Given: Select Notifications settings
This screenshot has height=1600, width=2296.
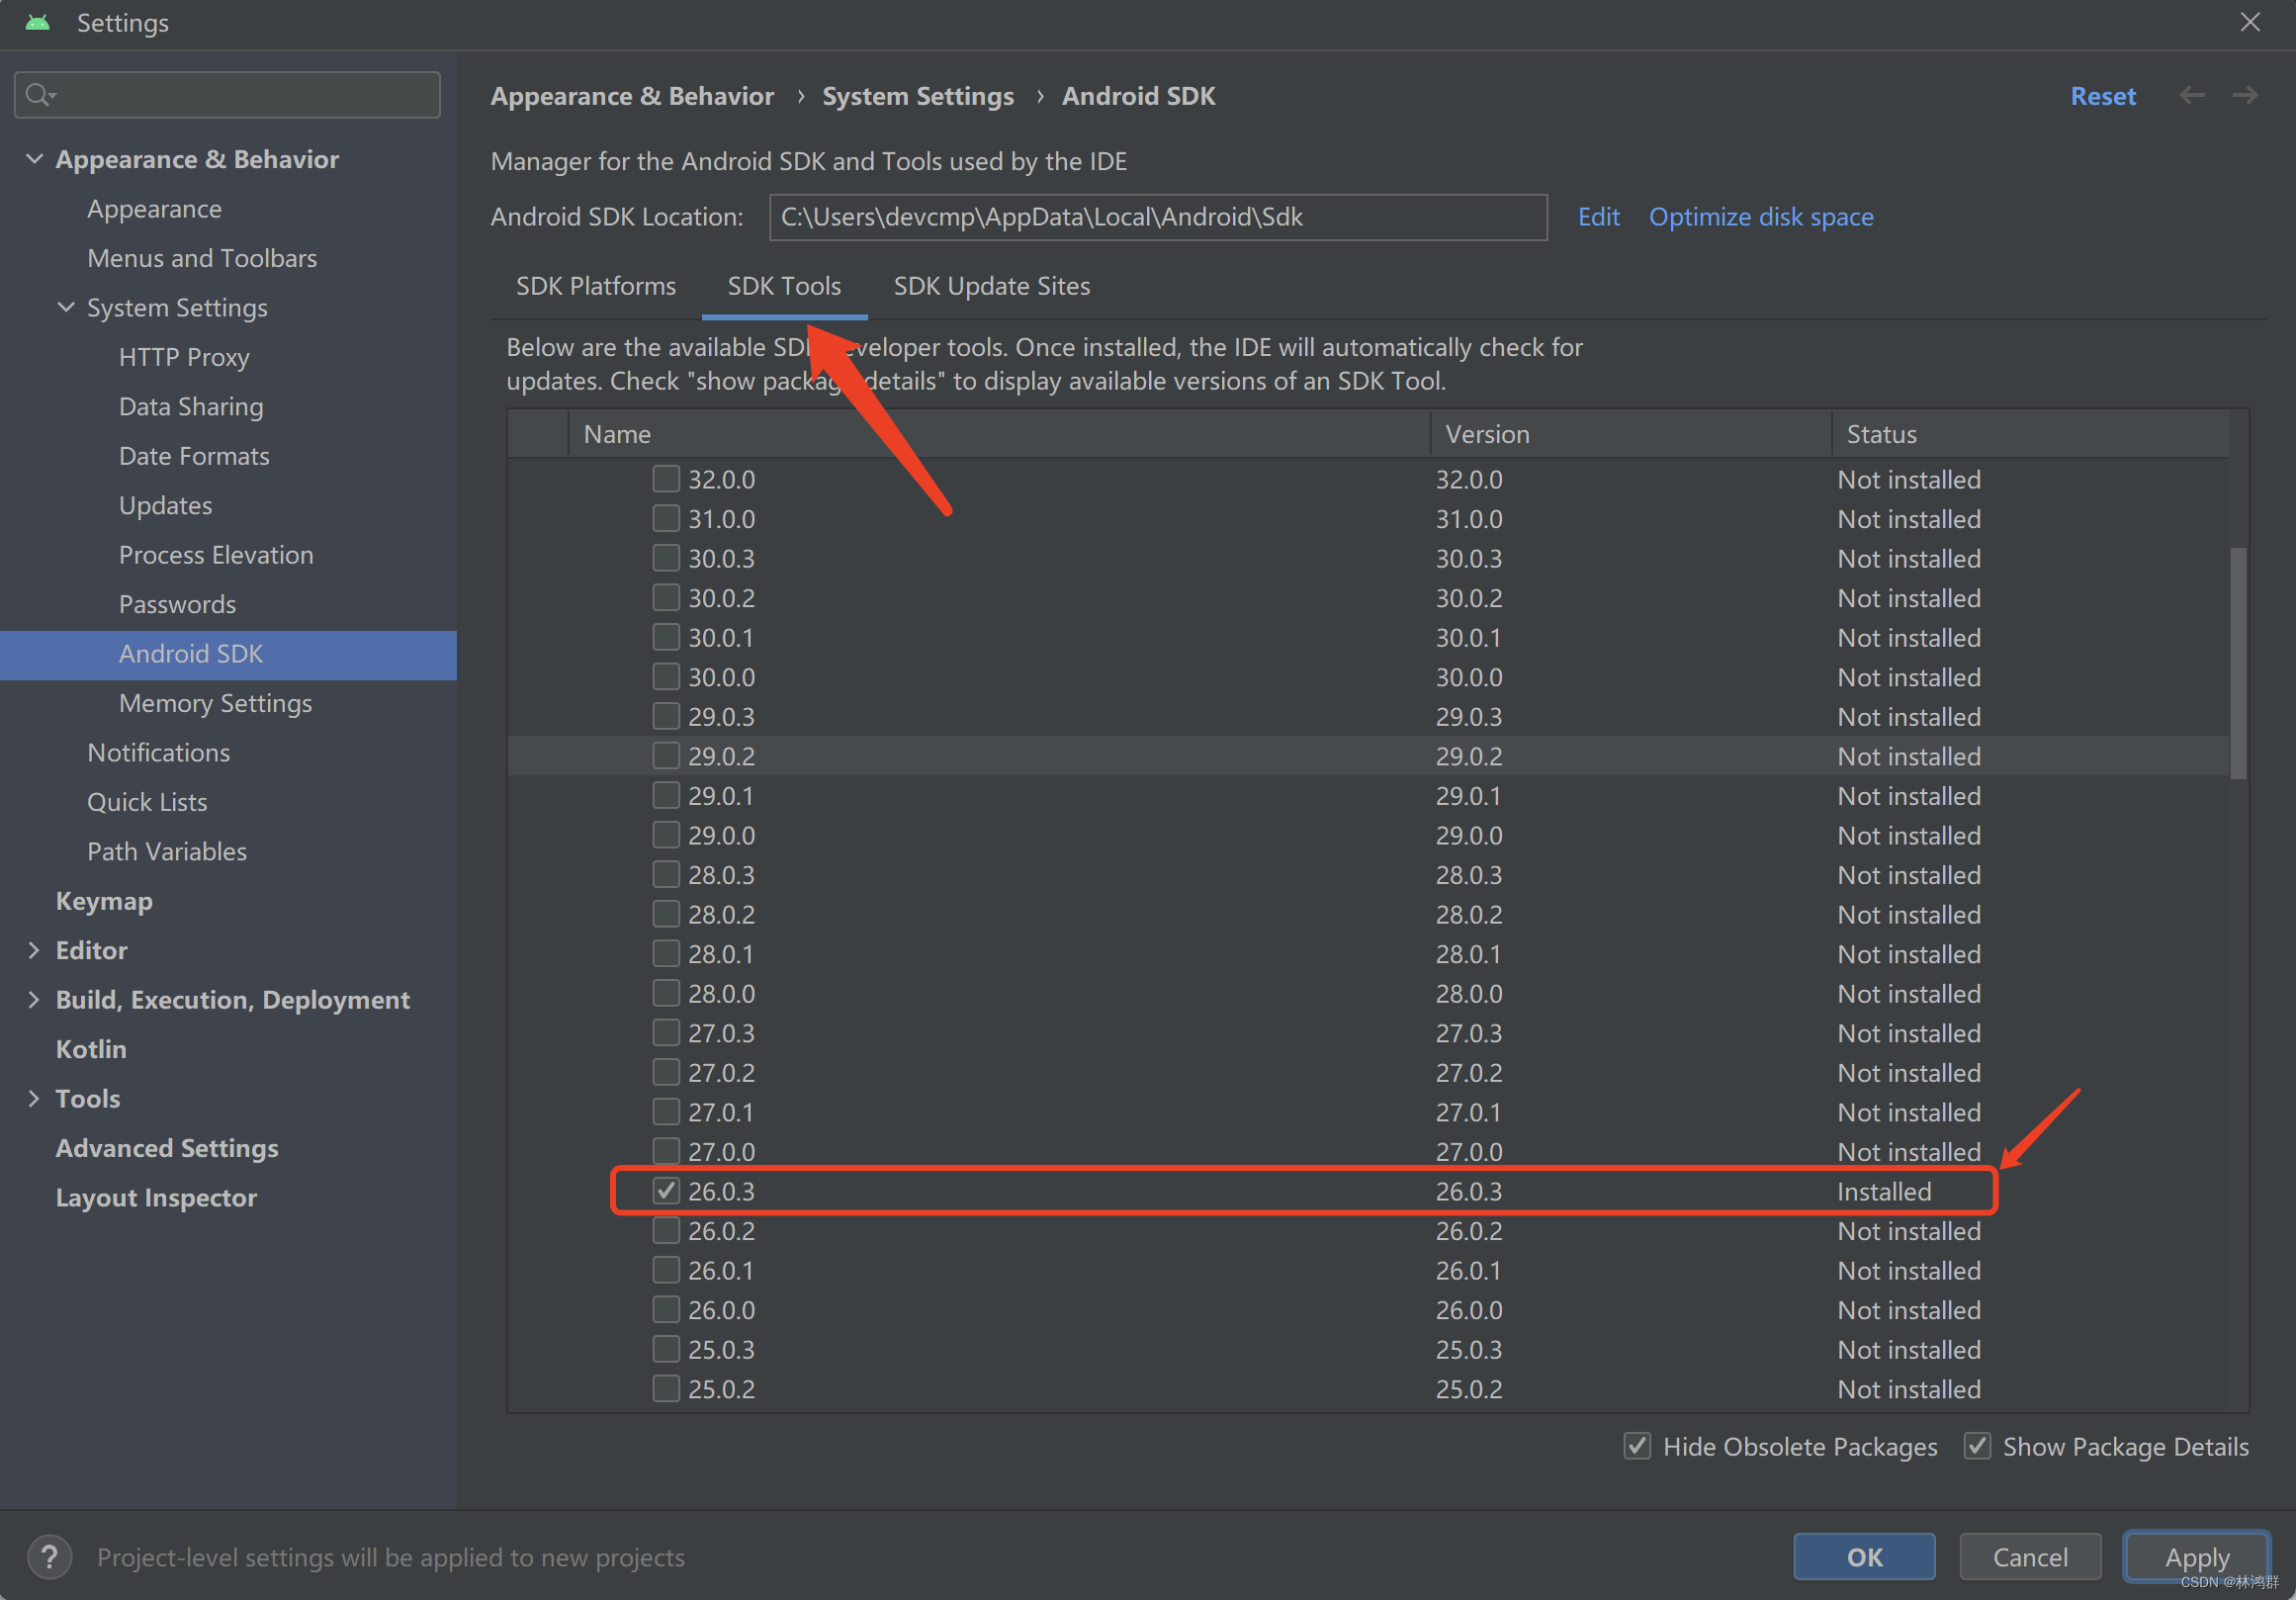Looking at the screenshot, I should point(158,752).
